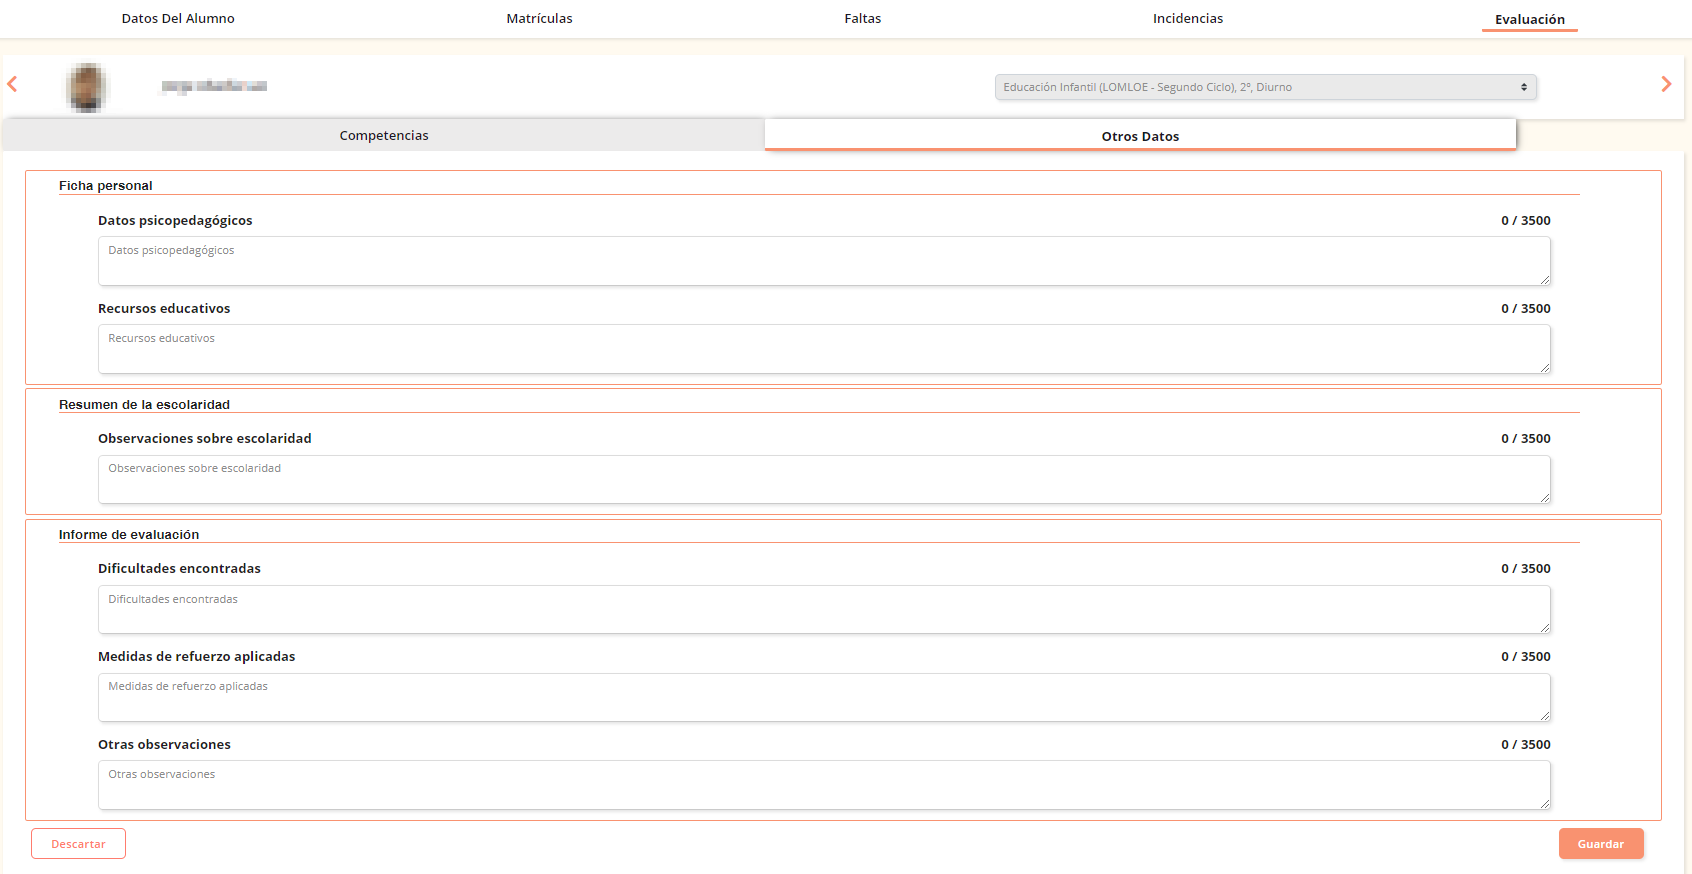Select the Otros Datos sub-tab
1692x874 pixels.
click(x=1140, y=135)
